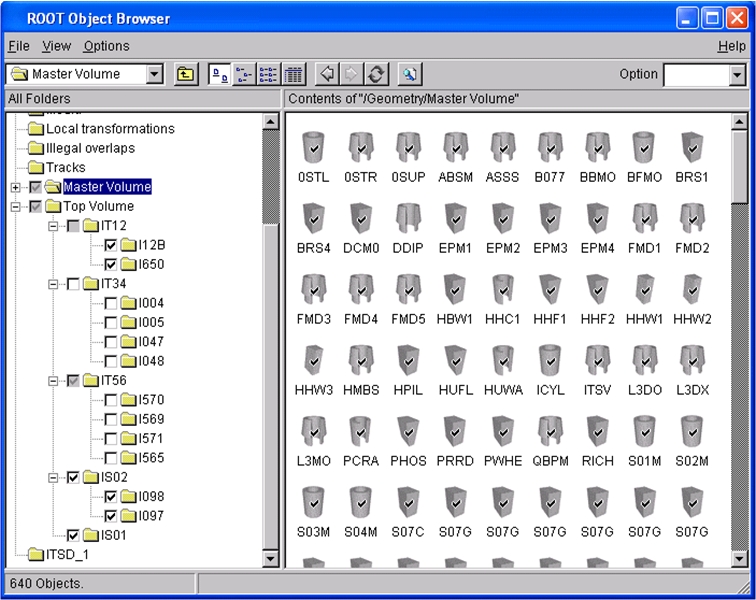The image size is (756, 600).
Task: Refresh the browser contents
Action: click(376, 74)
